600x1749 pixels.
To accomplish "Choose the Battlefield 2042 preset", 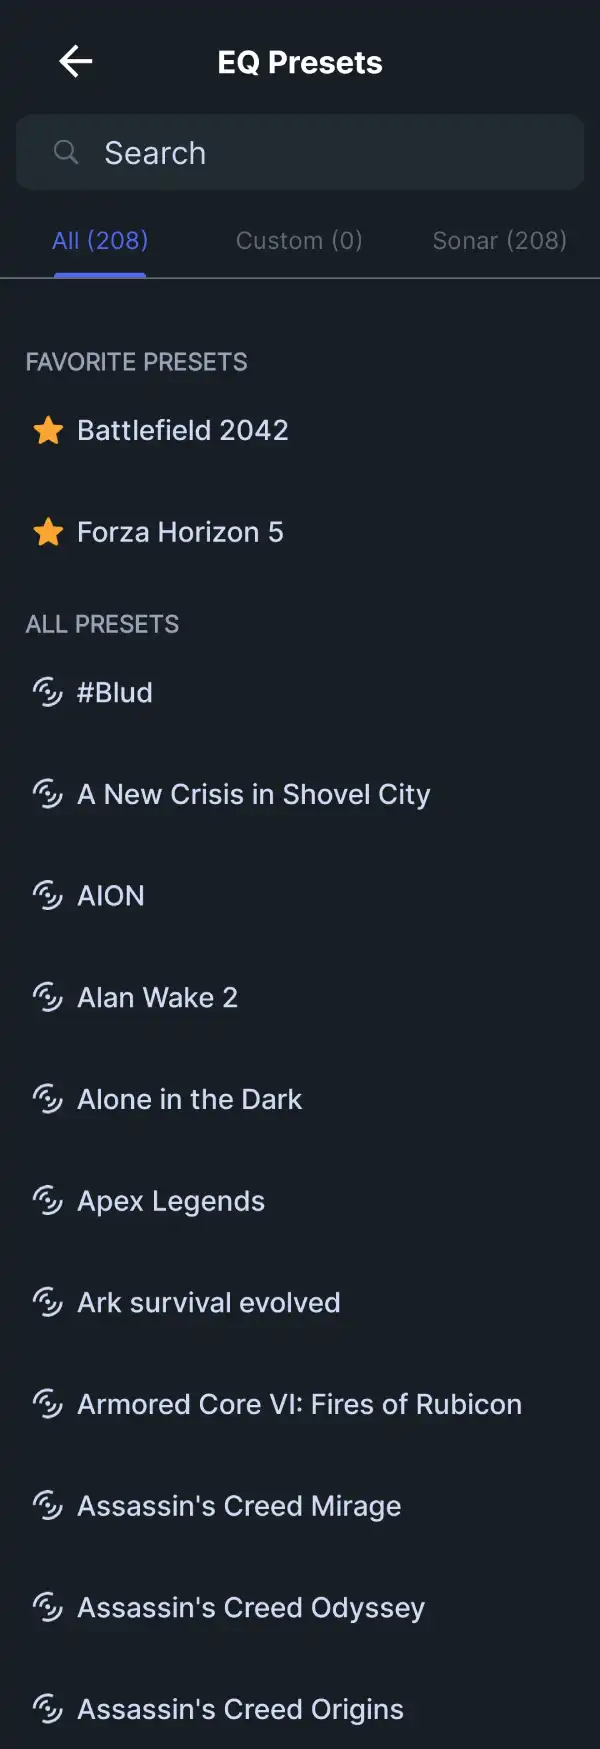I will pos(300,430).
